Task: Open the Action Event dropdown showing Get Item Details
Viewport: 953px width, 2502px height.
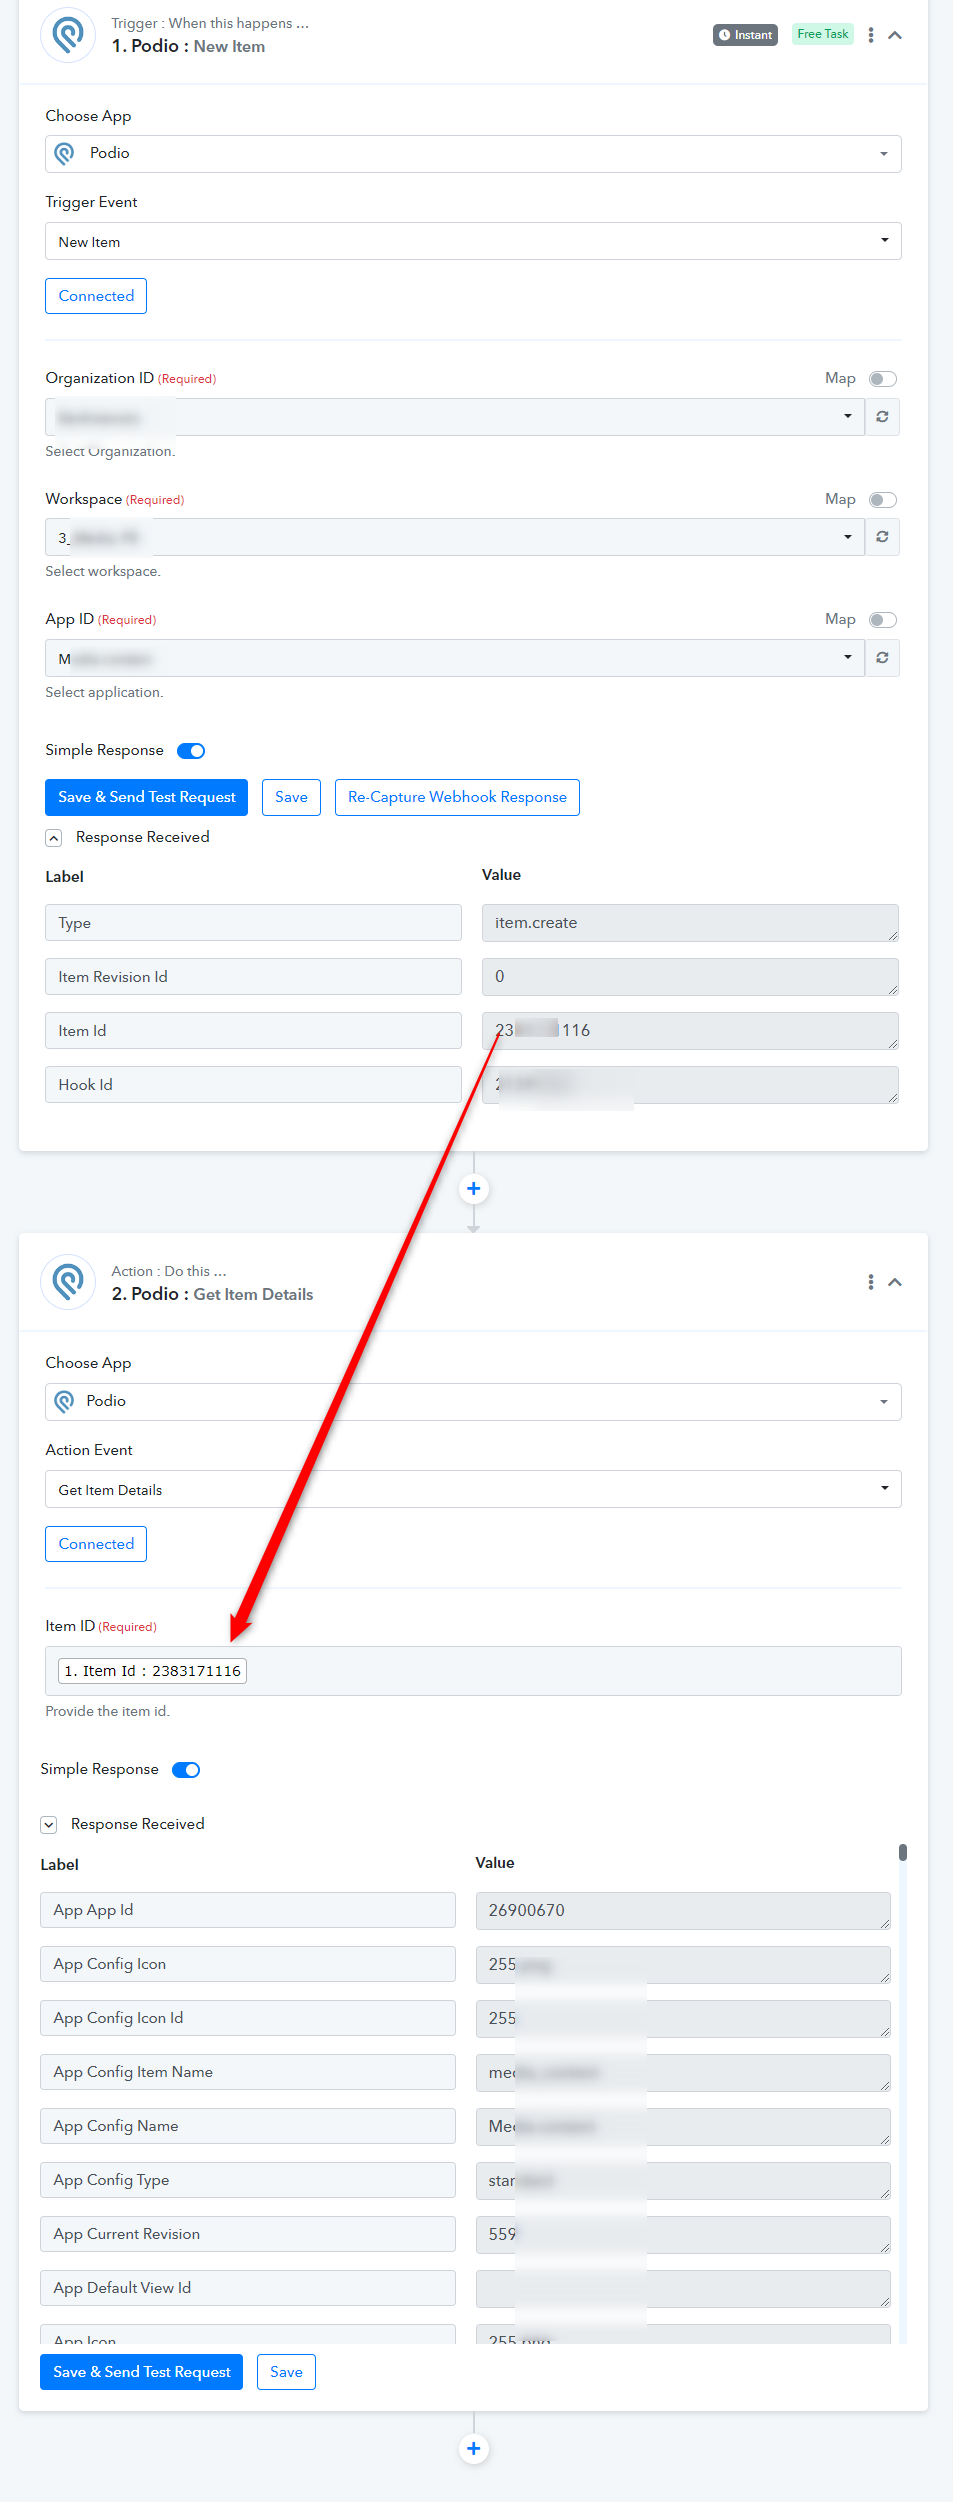Action: [x=473, y=1489]
